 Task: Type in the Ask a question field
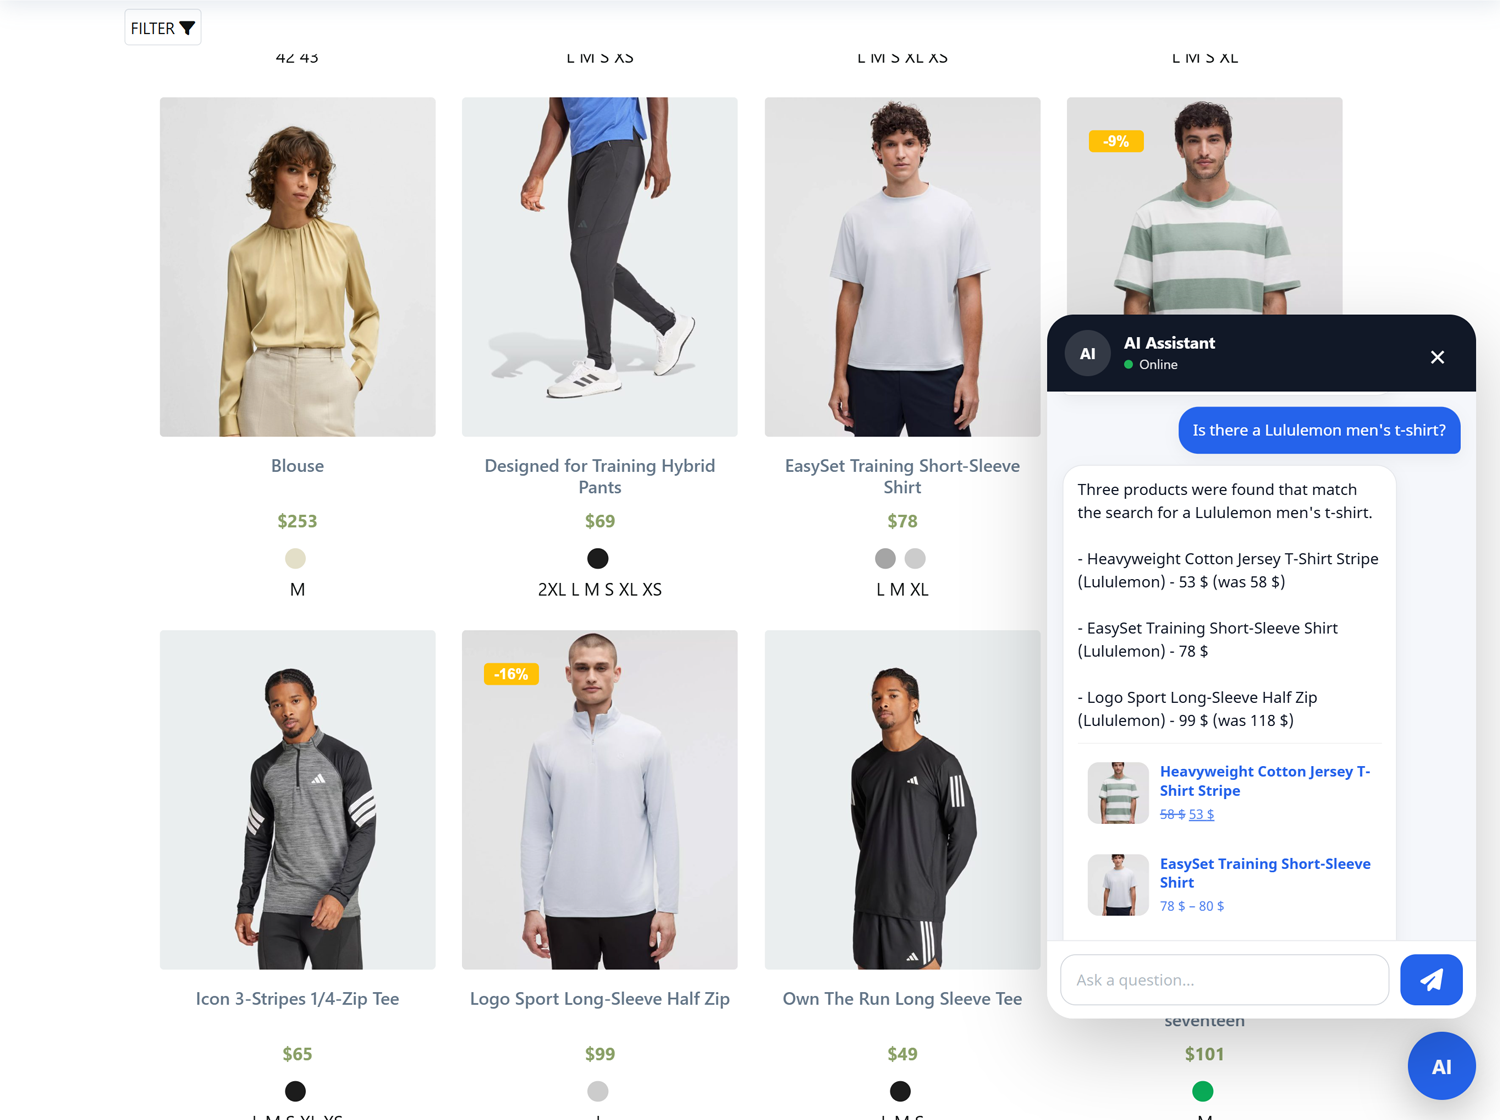1224,980
